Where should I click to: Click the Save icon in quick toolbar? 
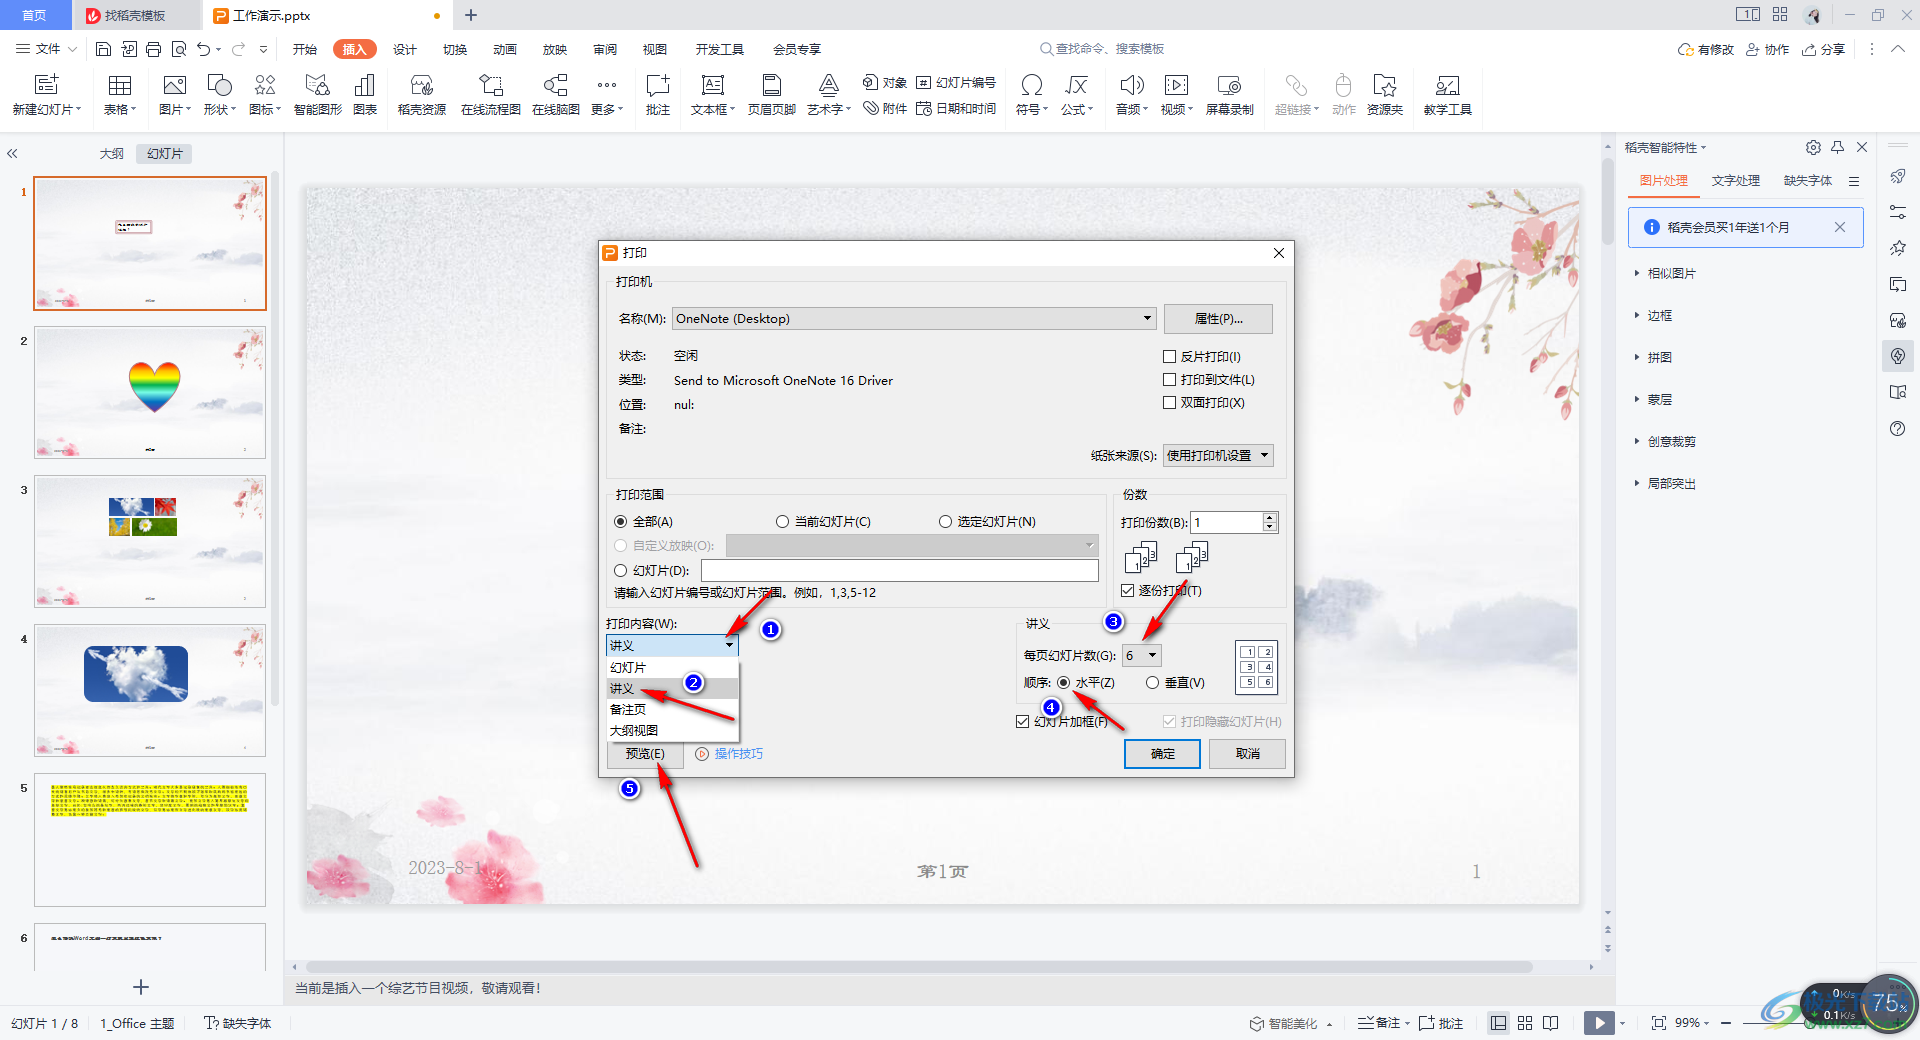point(103,49)
